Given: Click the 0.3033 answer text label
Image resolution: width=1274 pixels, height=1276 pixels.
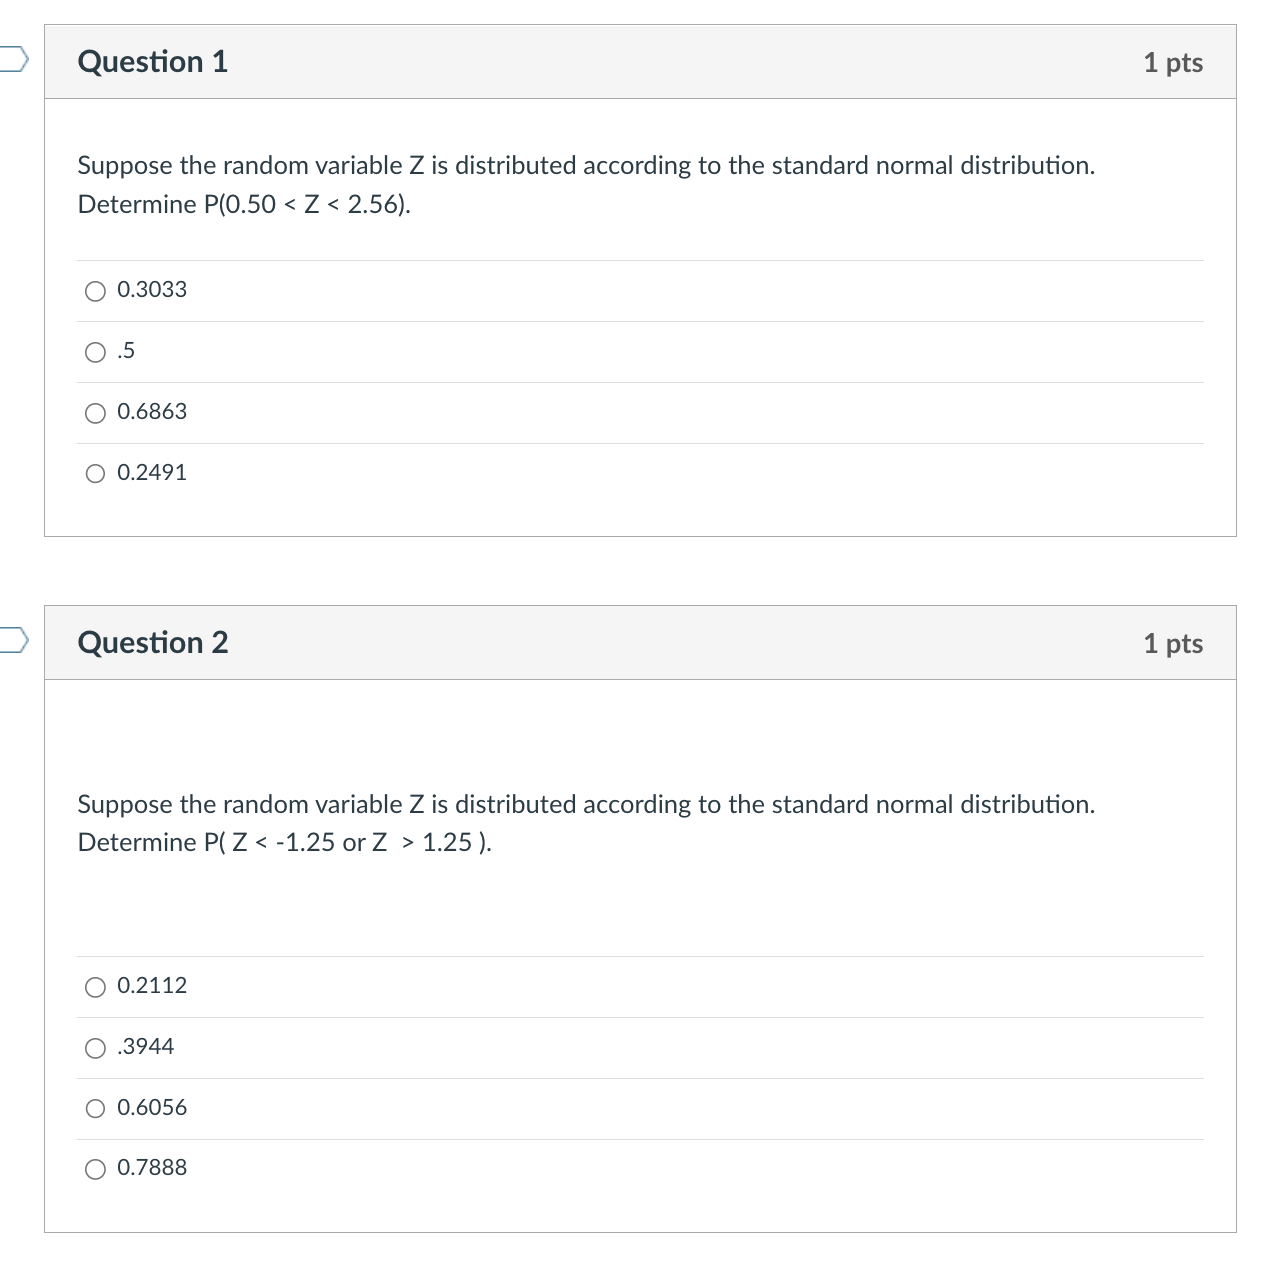Looking at the screenshot, I should pos(150,290).
